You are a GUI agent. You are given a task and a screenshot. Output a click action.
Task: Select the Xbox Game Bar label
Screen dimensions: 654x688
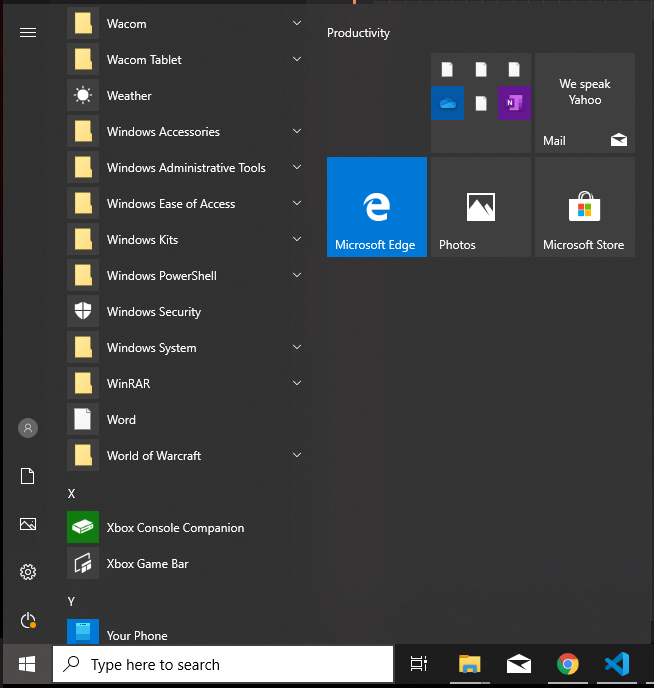point(148,564)
